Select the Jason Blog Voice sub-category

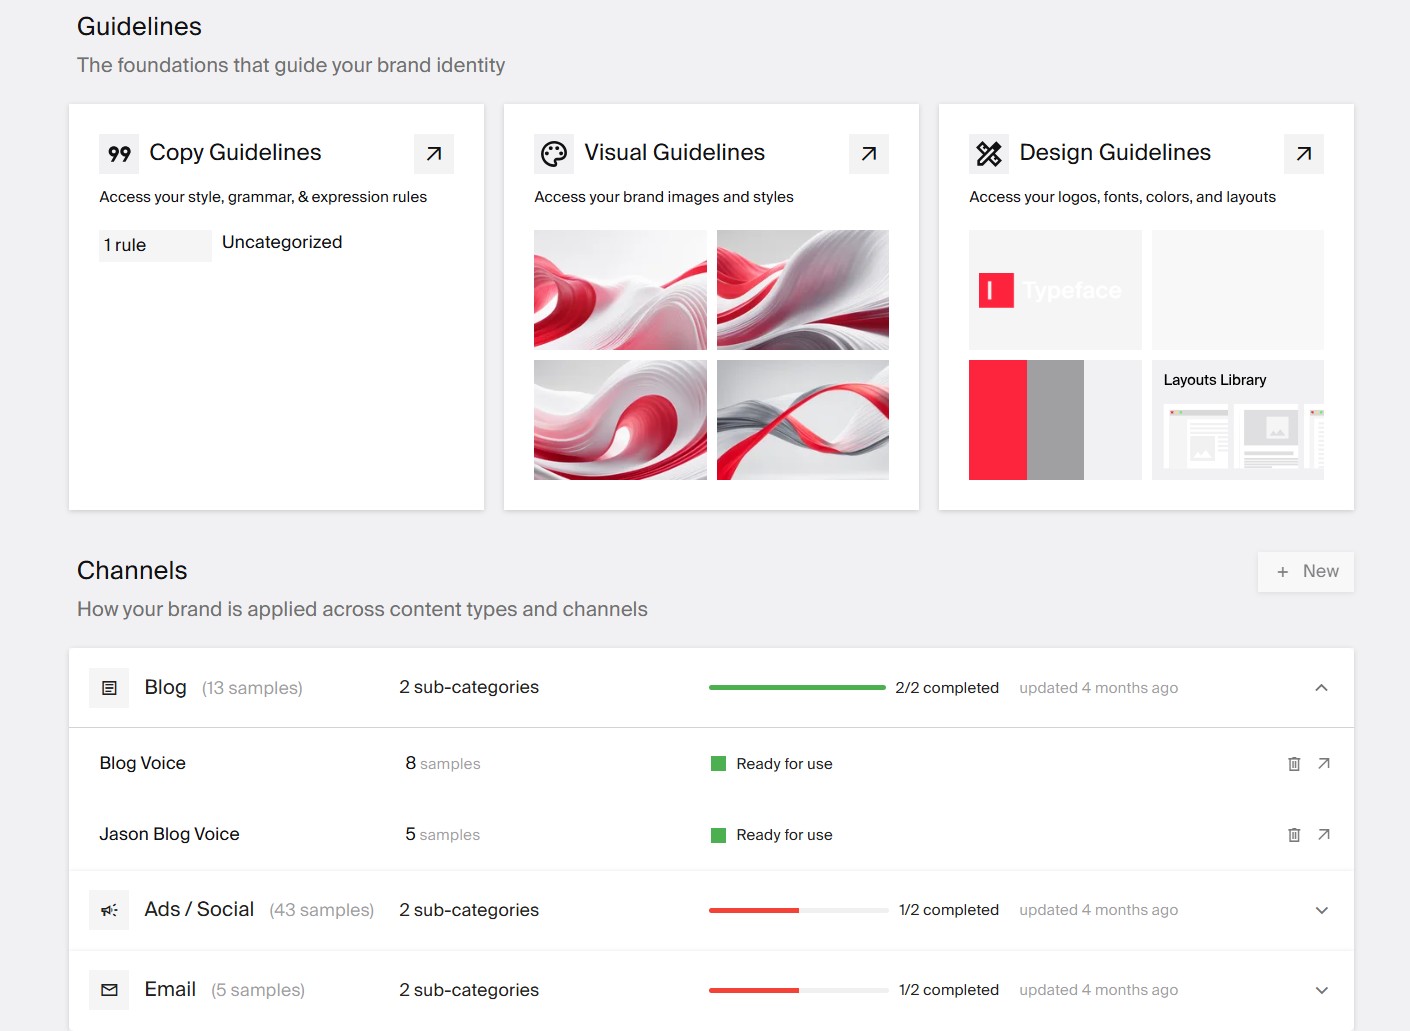(x=170, y=834)
